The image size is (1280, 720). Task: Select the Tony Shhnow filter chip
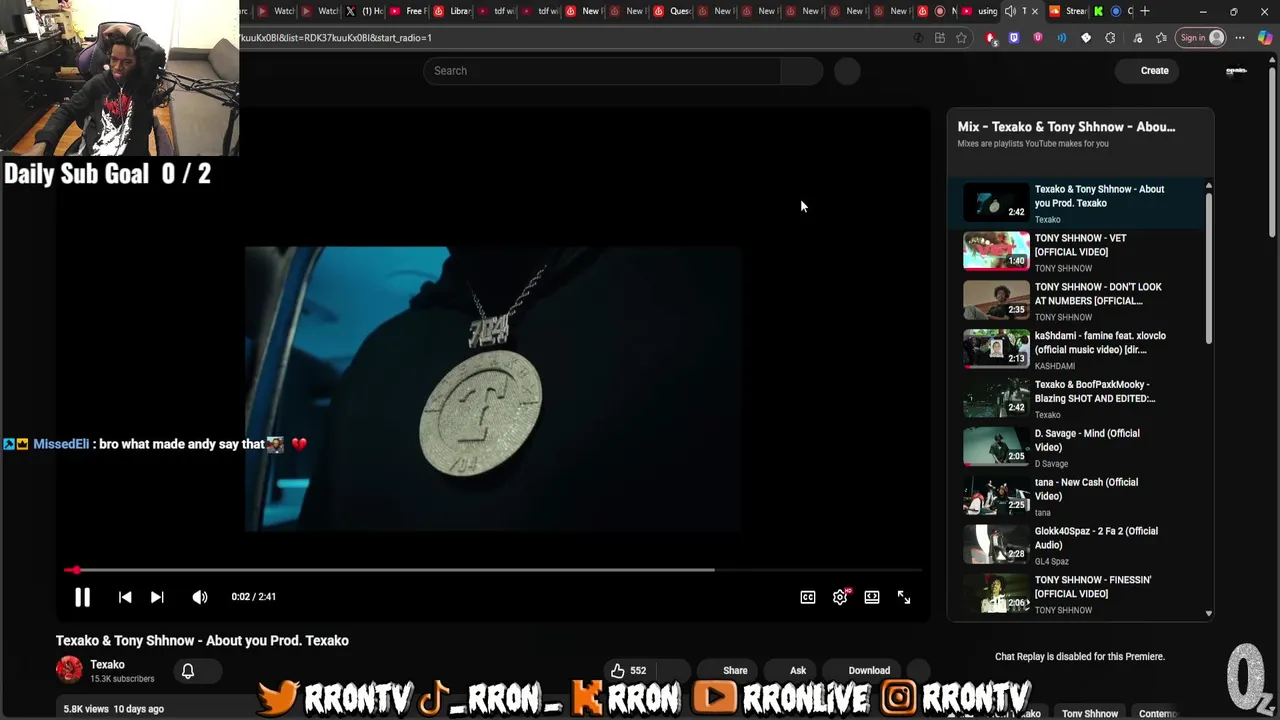click(1090, 713)
